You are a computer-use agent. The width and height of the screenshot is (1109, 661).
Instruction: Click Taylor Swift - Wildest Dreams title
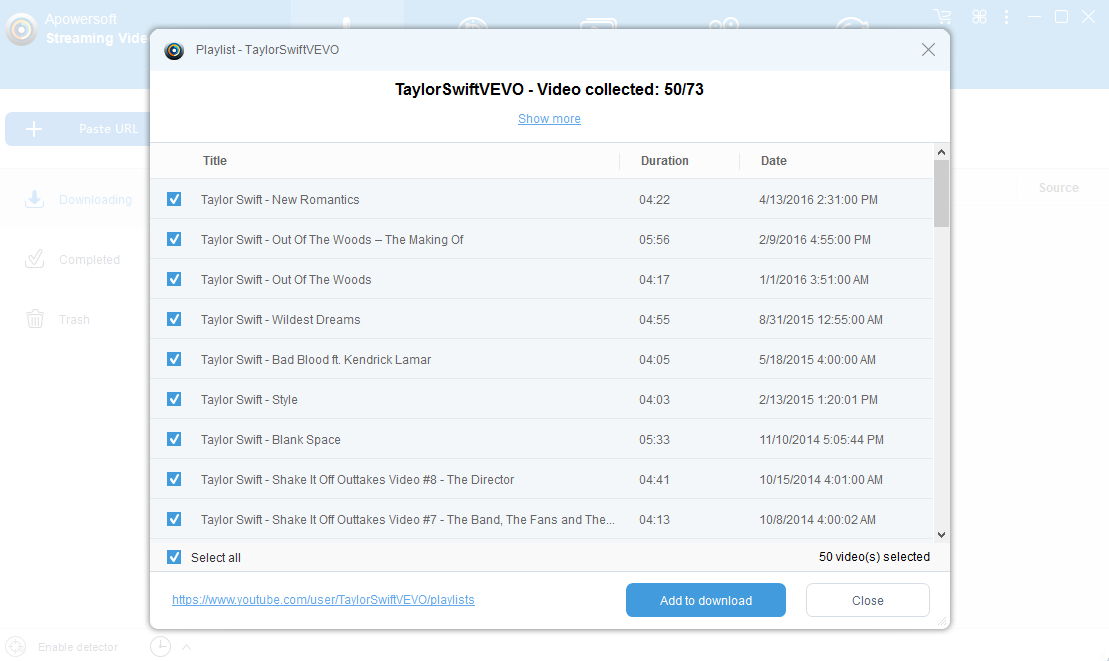(x=280, y=320)
